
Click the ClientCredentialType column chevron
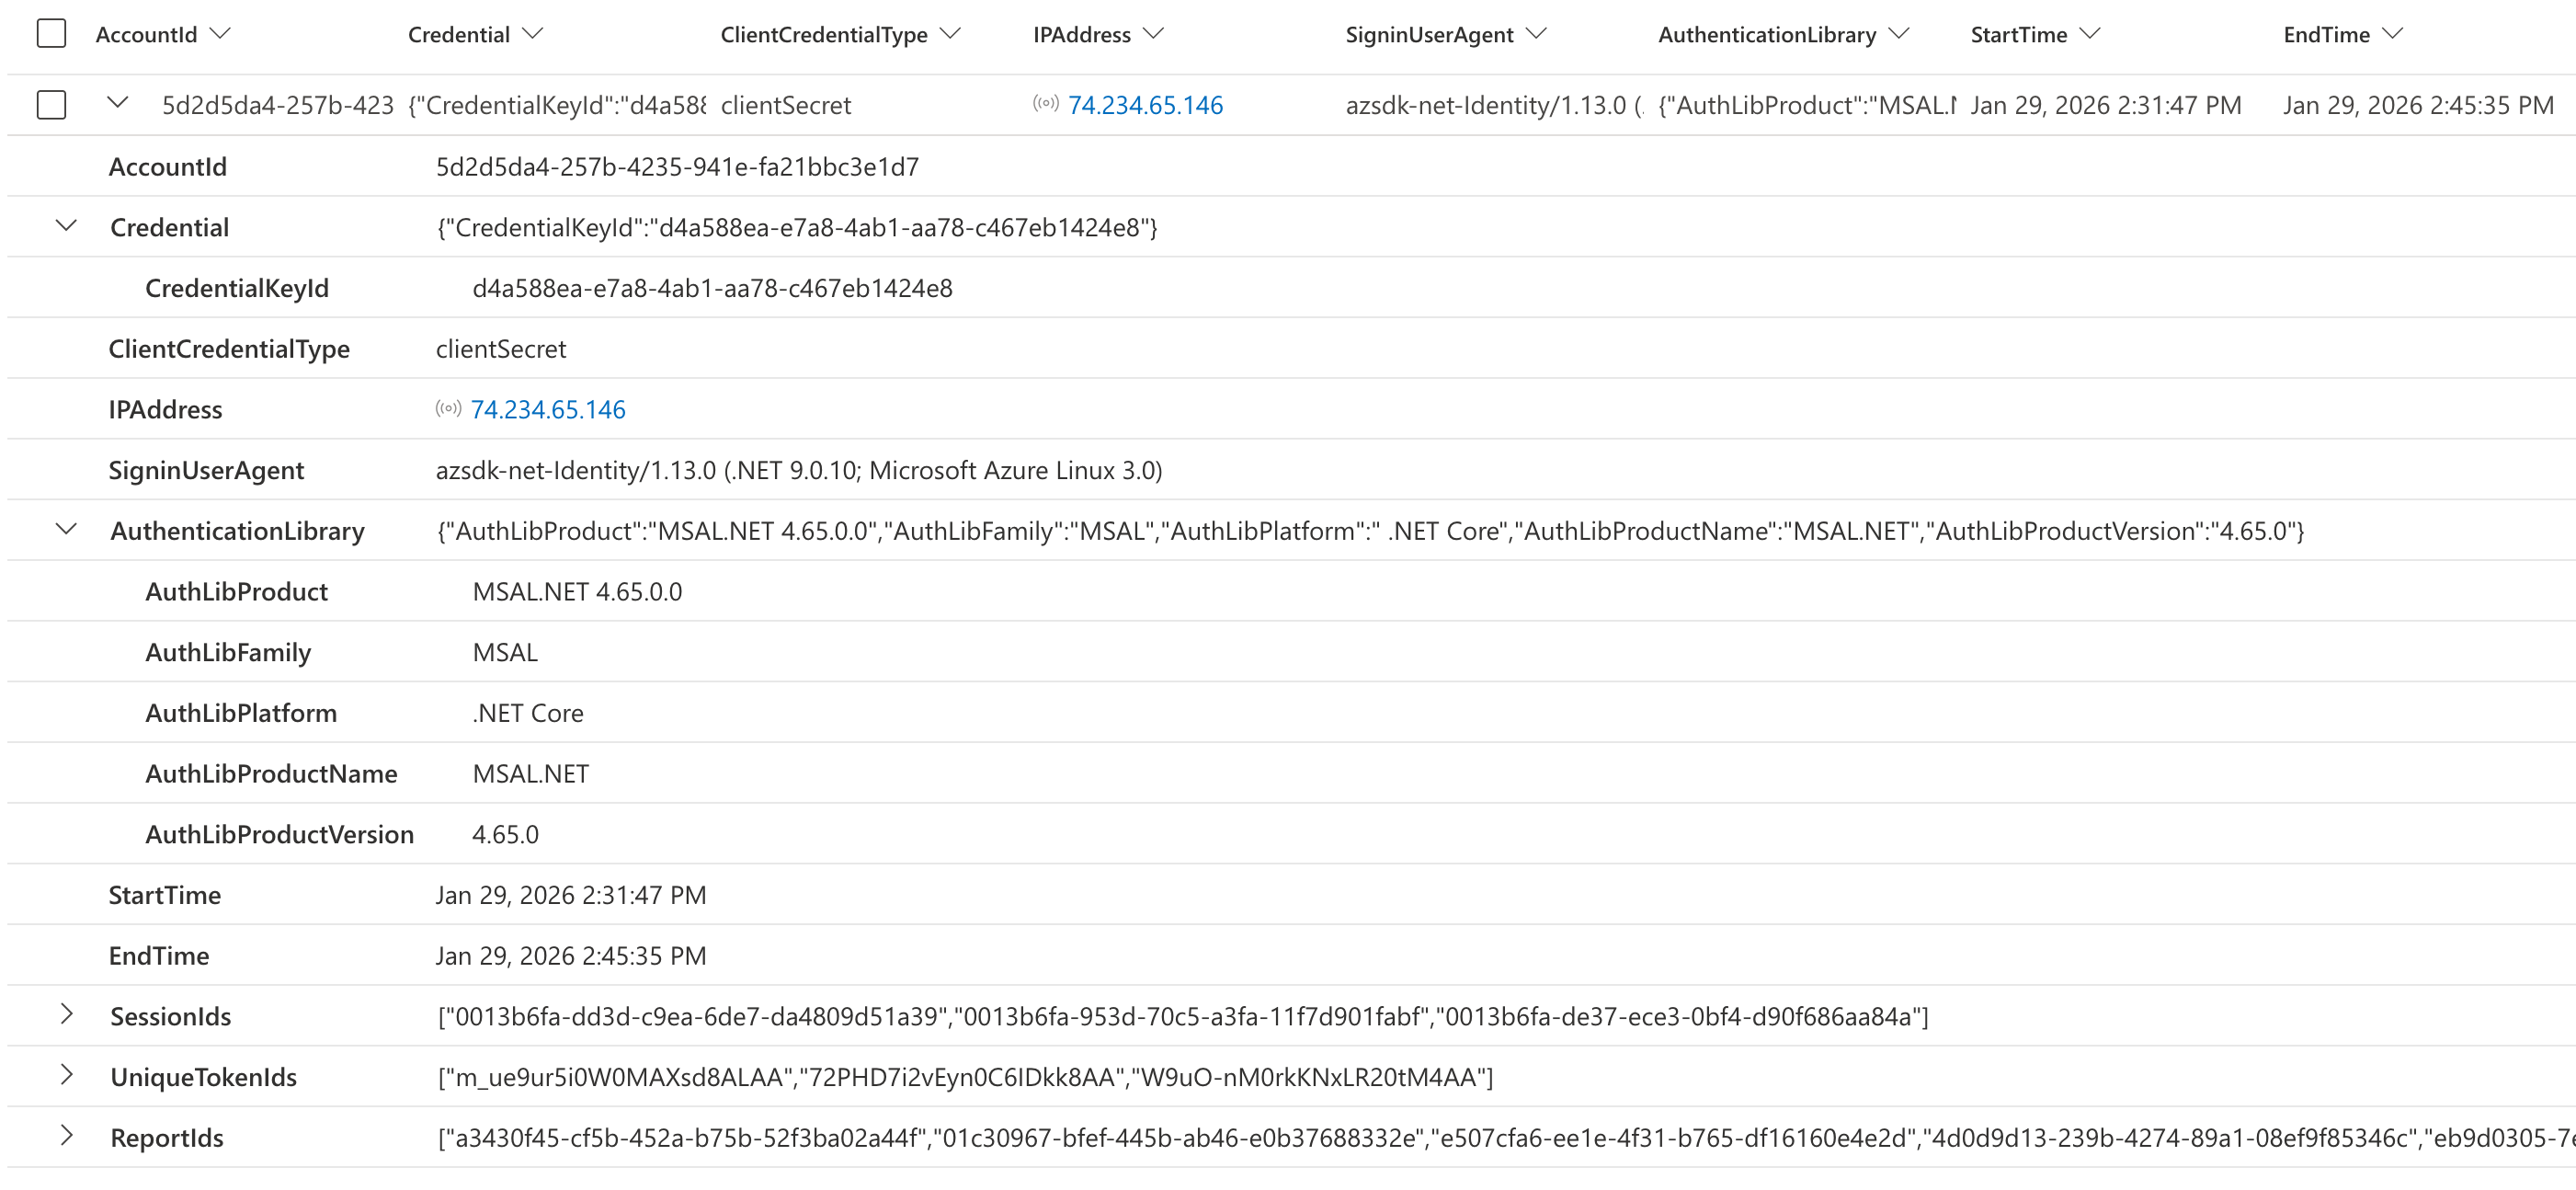click(951, 34)
